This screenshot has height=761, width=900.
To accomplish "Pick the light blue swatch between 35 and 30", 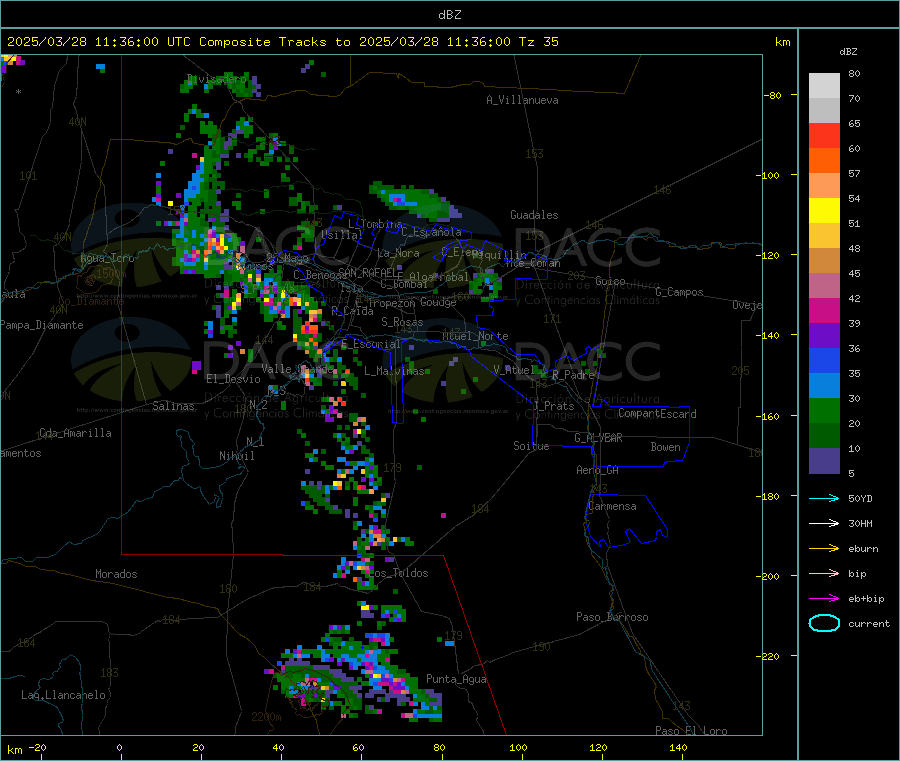I will [x=824, y=386].
